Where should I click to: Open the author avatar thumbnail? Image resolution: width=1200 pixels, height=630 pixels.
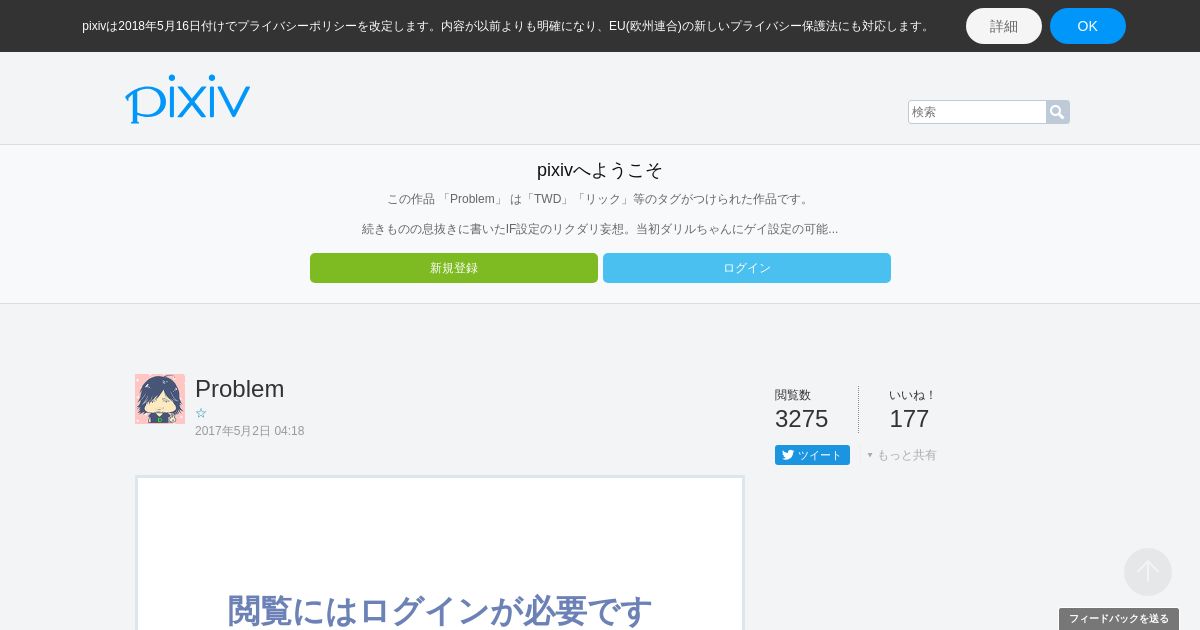160,399
